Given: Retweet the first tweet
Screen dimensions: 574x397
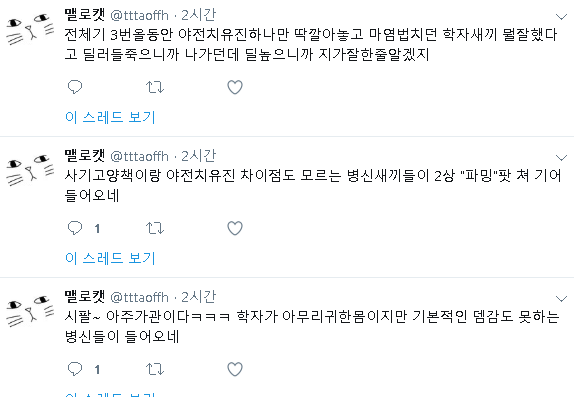Looking at the screenshot, I should [155, 87].
